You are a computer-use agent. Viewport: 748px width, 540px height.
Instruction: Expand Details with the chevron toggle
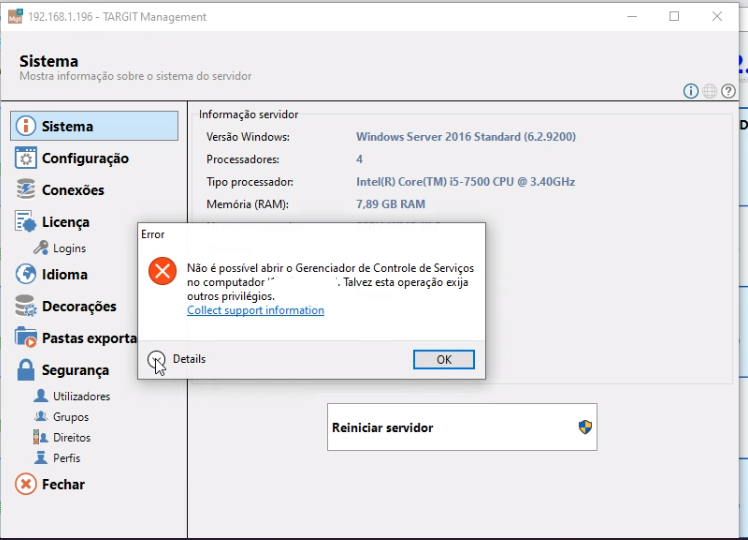[x=156, y=359]
